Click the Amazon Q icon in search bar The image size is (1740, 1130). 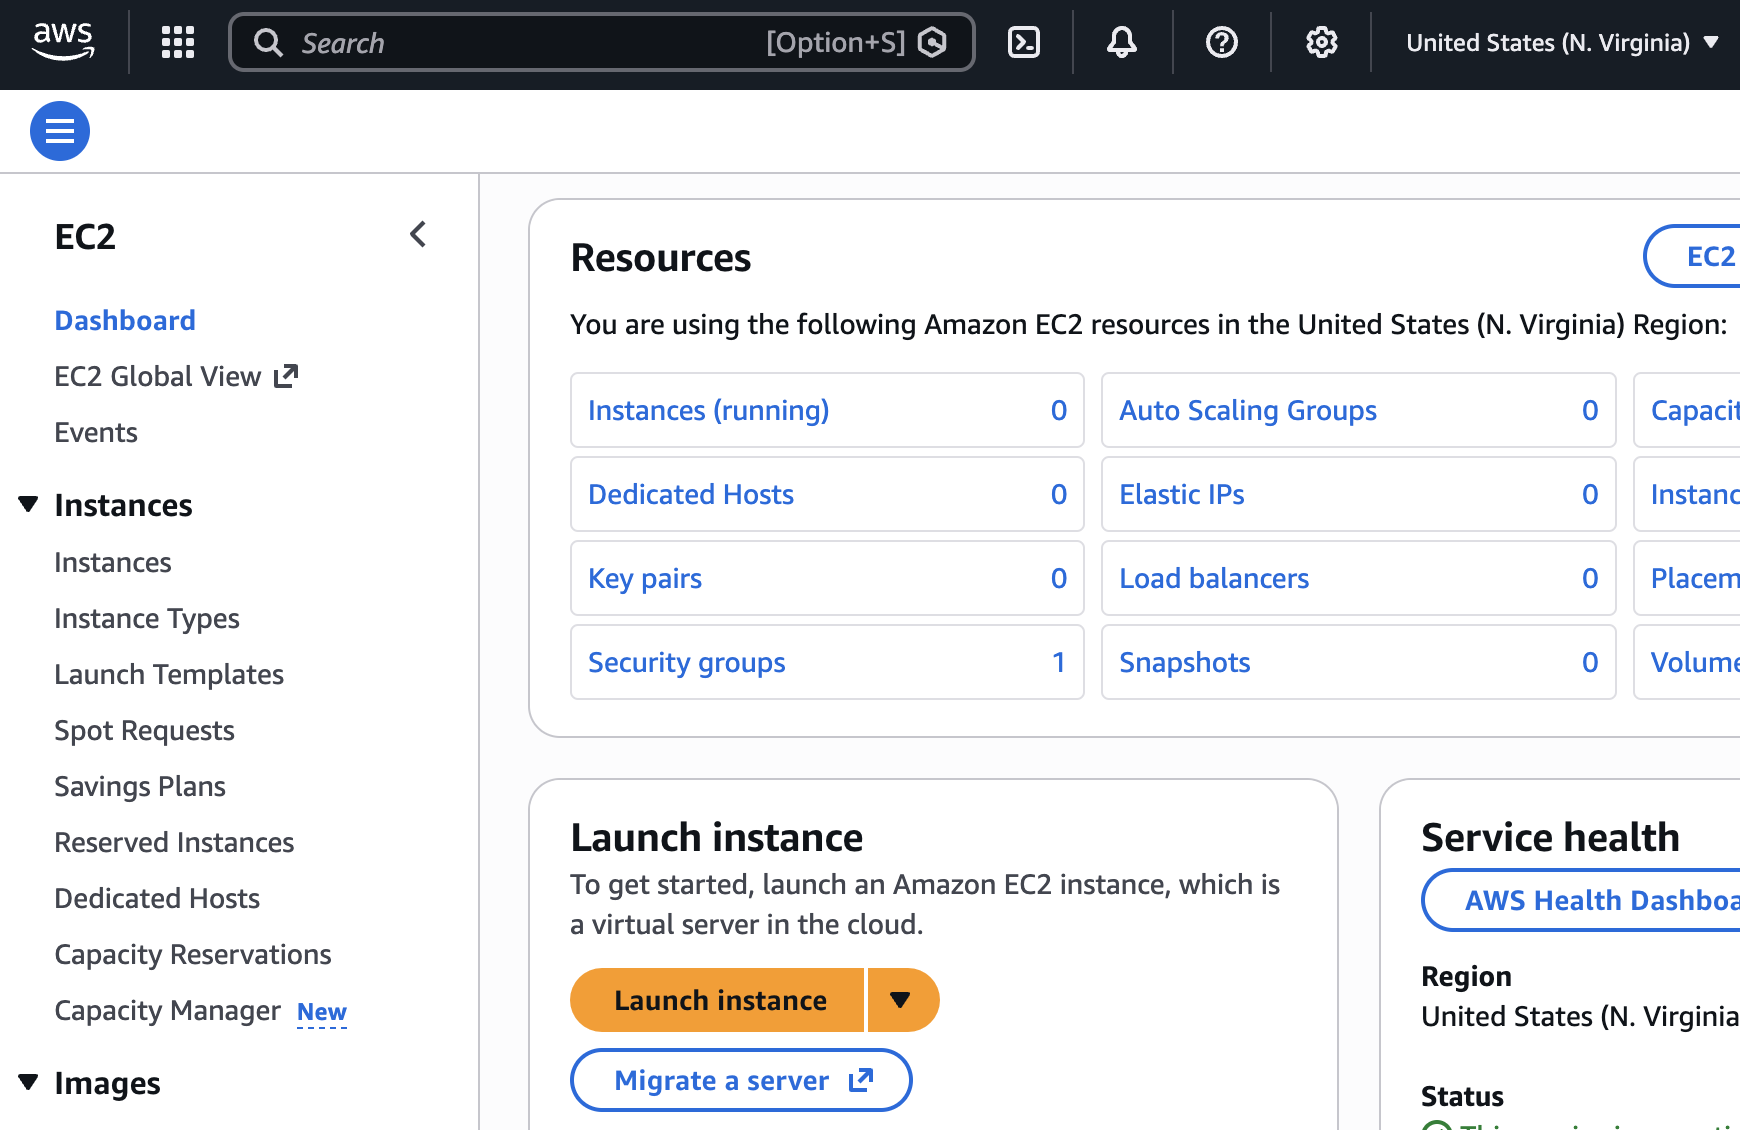click(932, 42)
